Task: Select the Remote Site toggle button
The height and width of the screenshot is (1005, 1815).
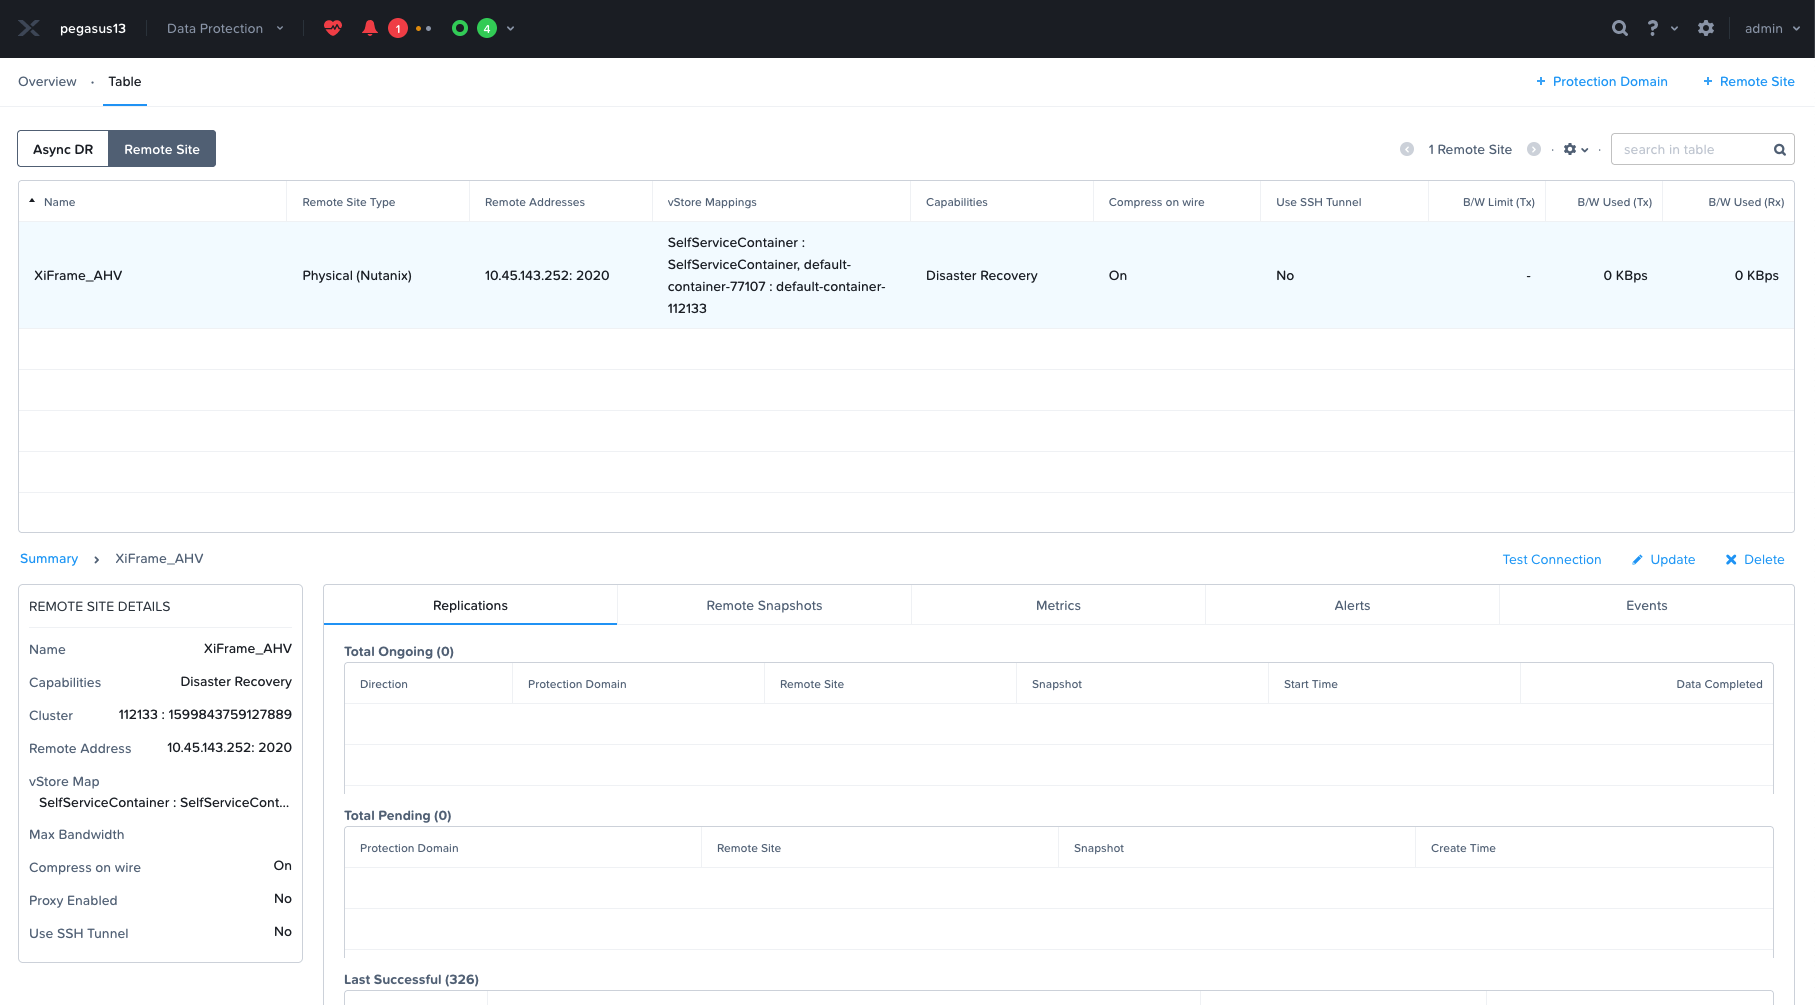Action: coord(162,149)
